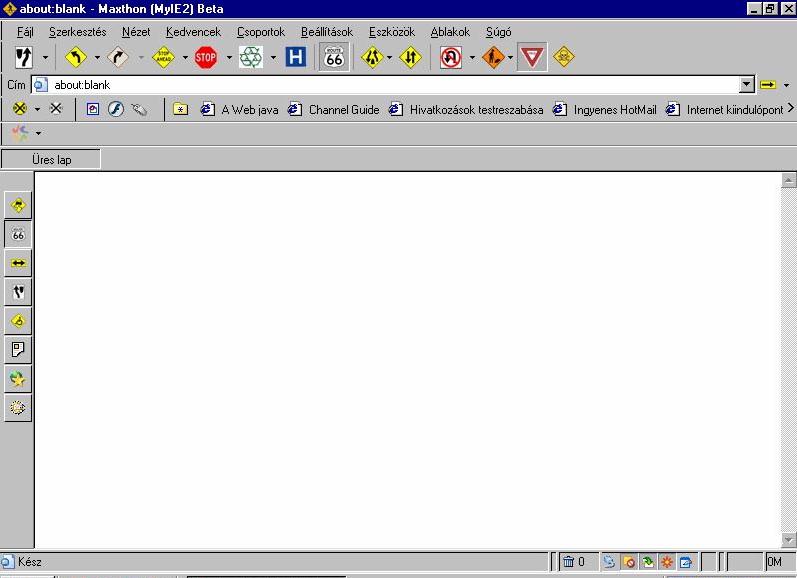Click the sidebar wheelchair sign icon

tap(18, 321)
